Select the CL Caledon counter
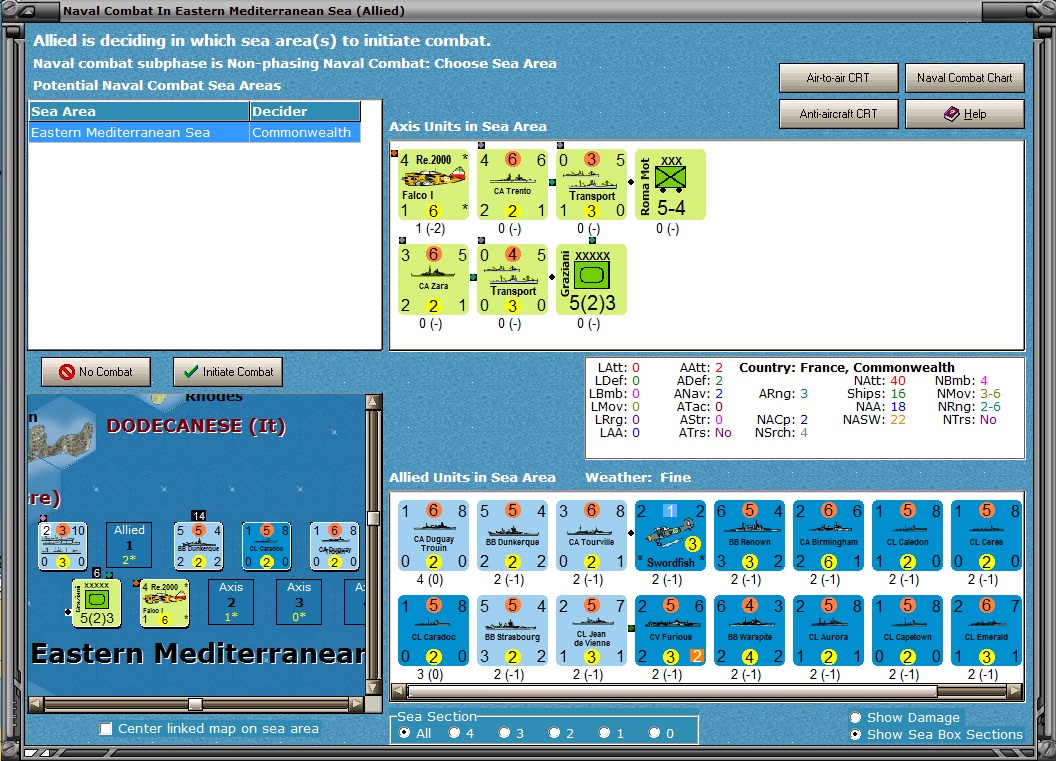This screenshot has width=1056, height=761. click(907, 535)
